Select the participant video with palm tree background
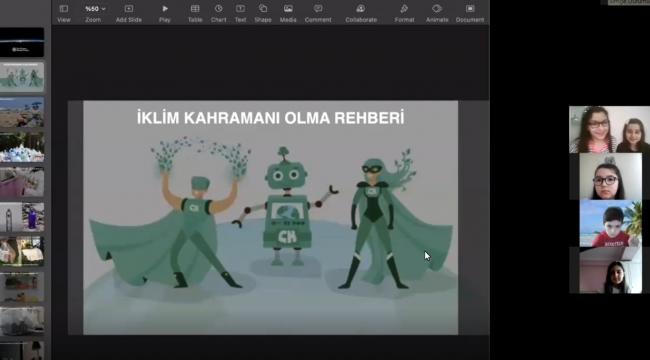Viewport: 650px width, 360px height. click(x=610, y=224)
